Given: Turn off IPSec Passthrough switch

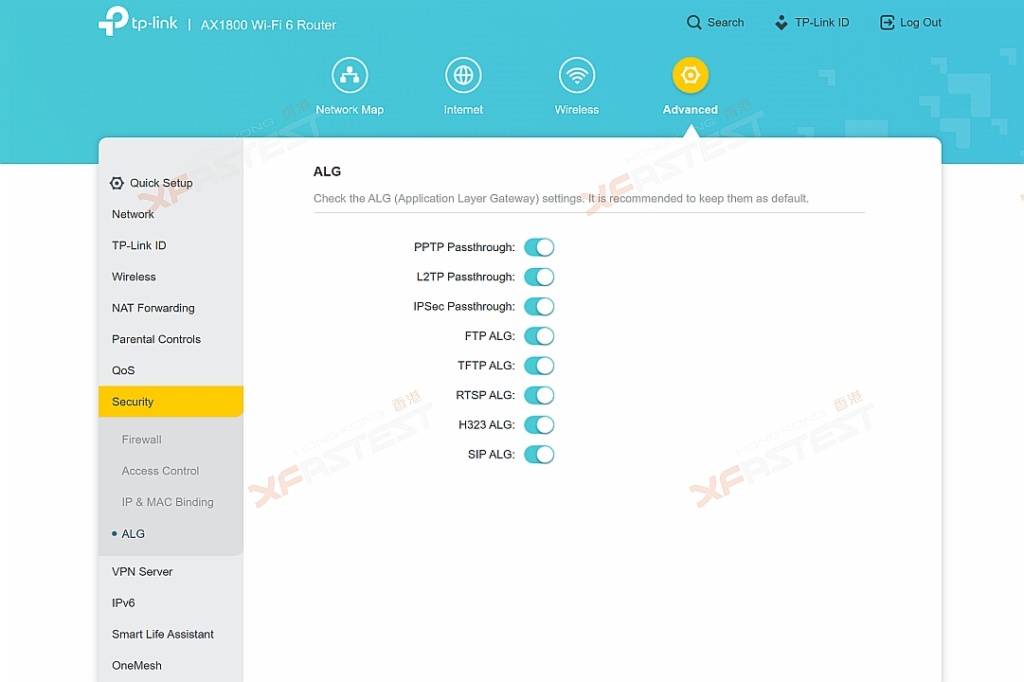Looking at the screenshot, I should (x=539, y=306).
